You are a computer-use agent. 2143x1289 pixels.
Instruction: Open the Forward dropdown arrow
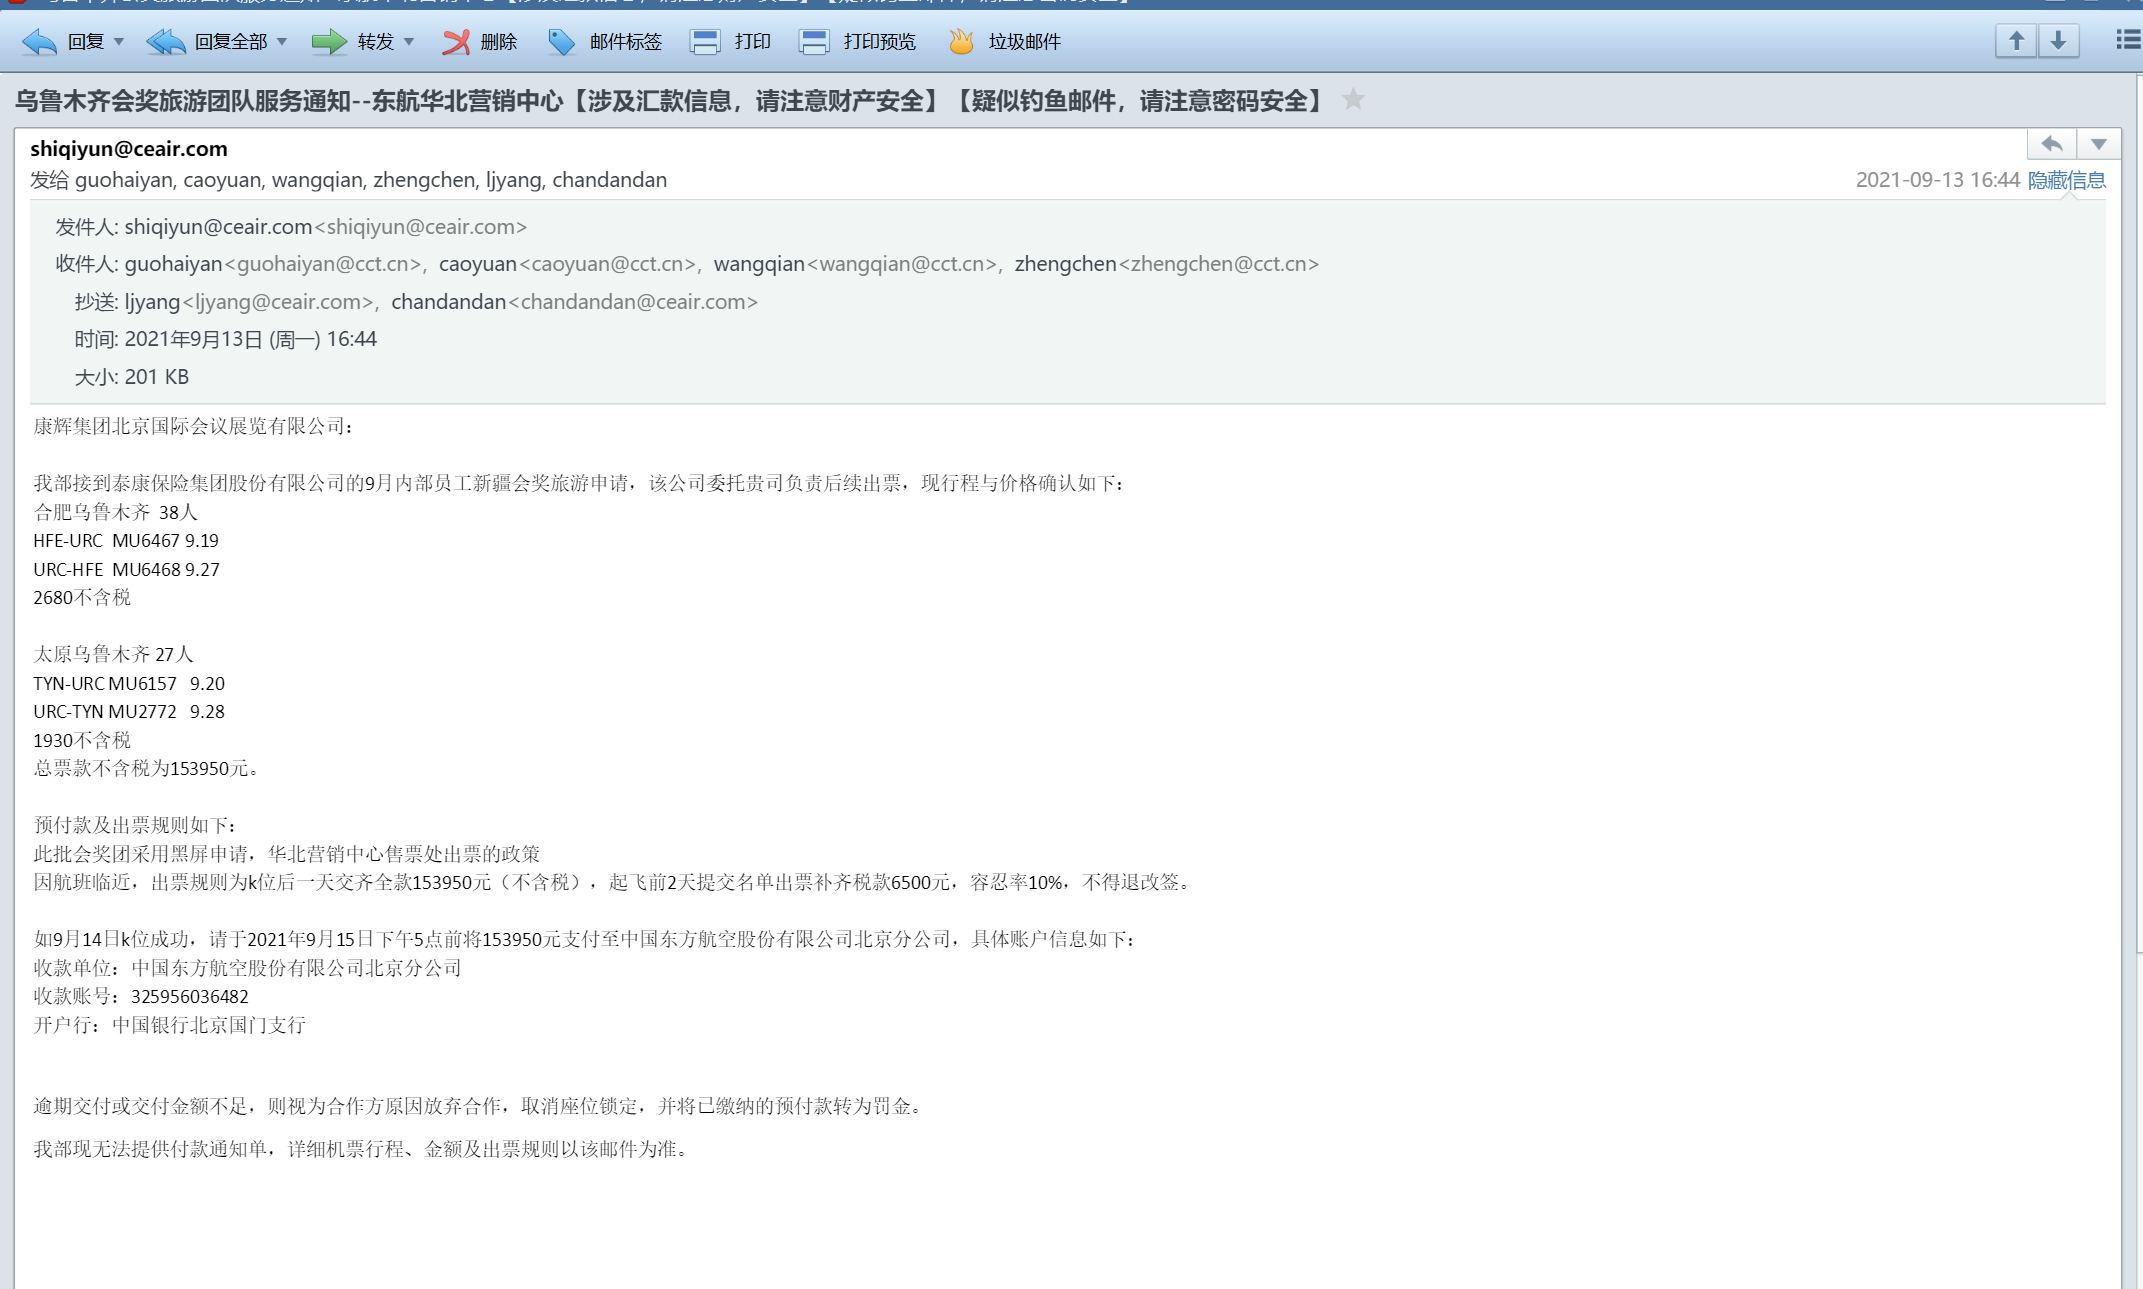[409, 41]
